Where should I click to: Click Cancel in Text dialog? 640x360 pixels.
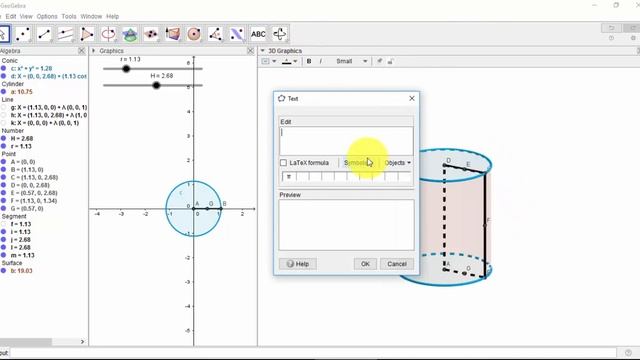(397, 264)
